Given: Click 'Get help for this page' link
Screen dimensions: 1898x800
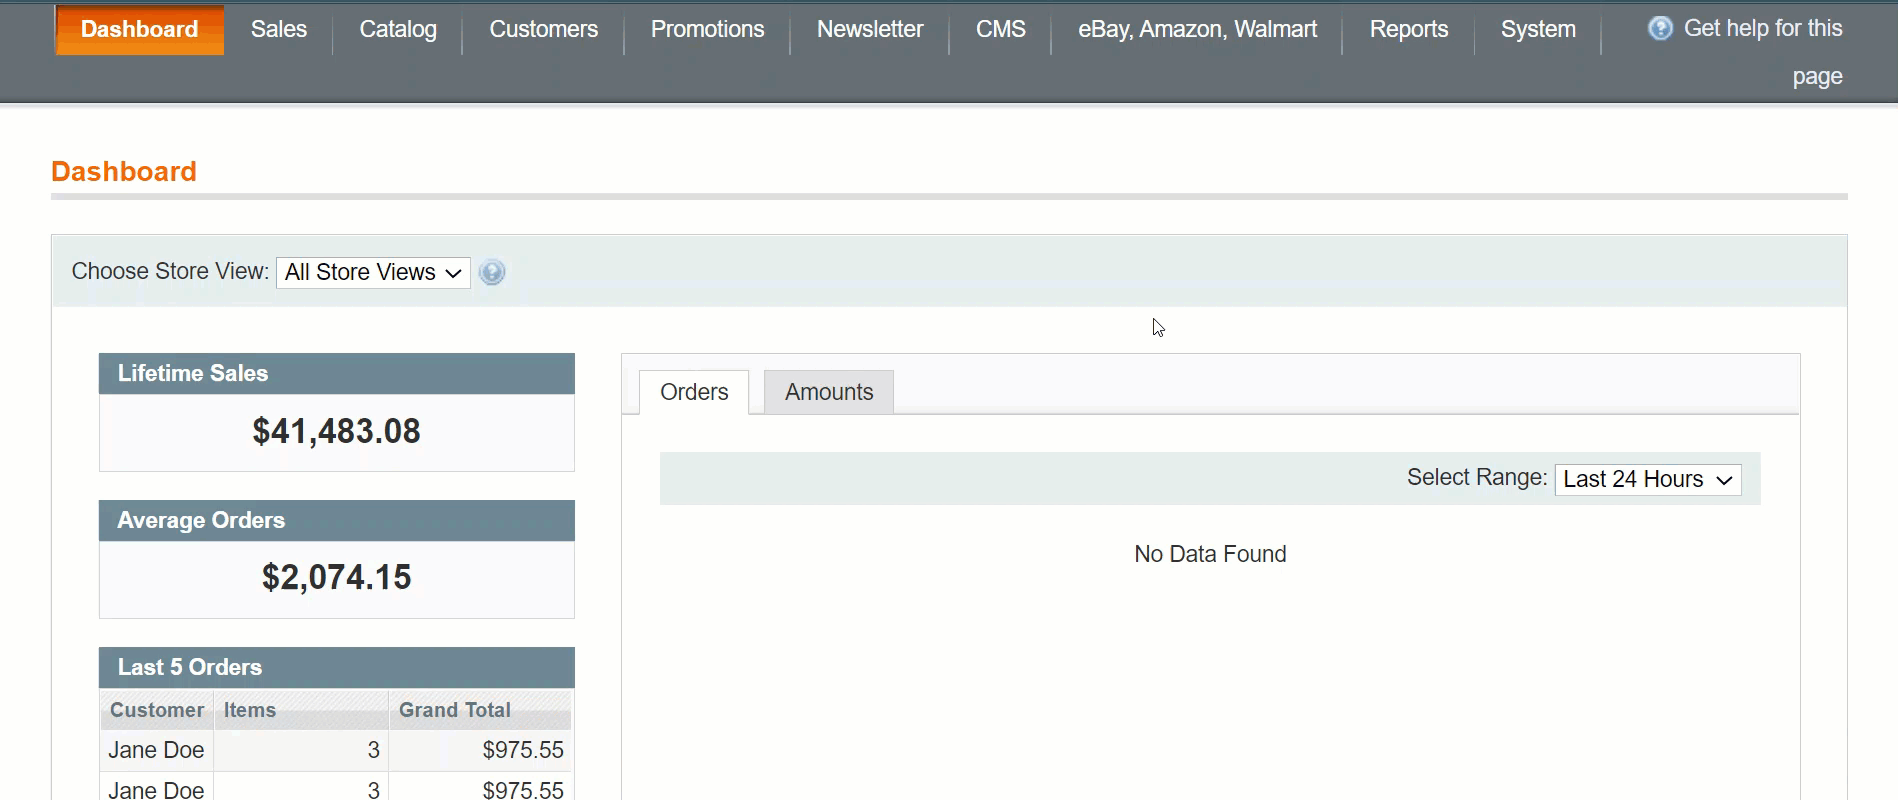Looking at the screenshot, I should (1762, 29).
